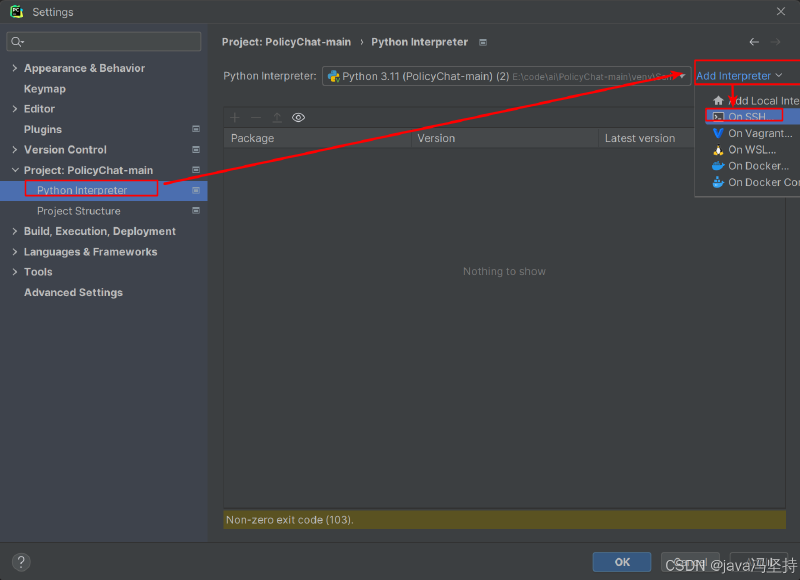Click the Docker Compose icon

[x=718, y=182]
